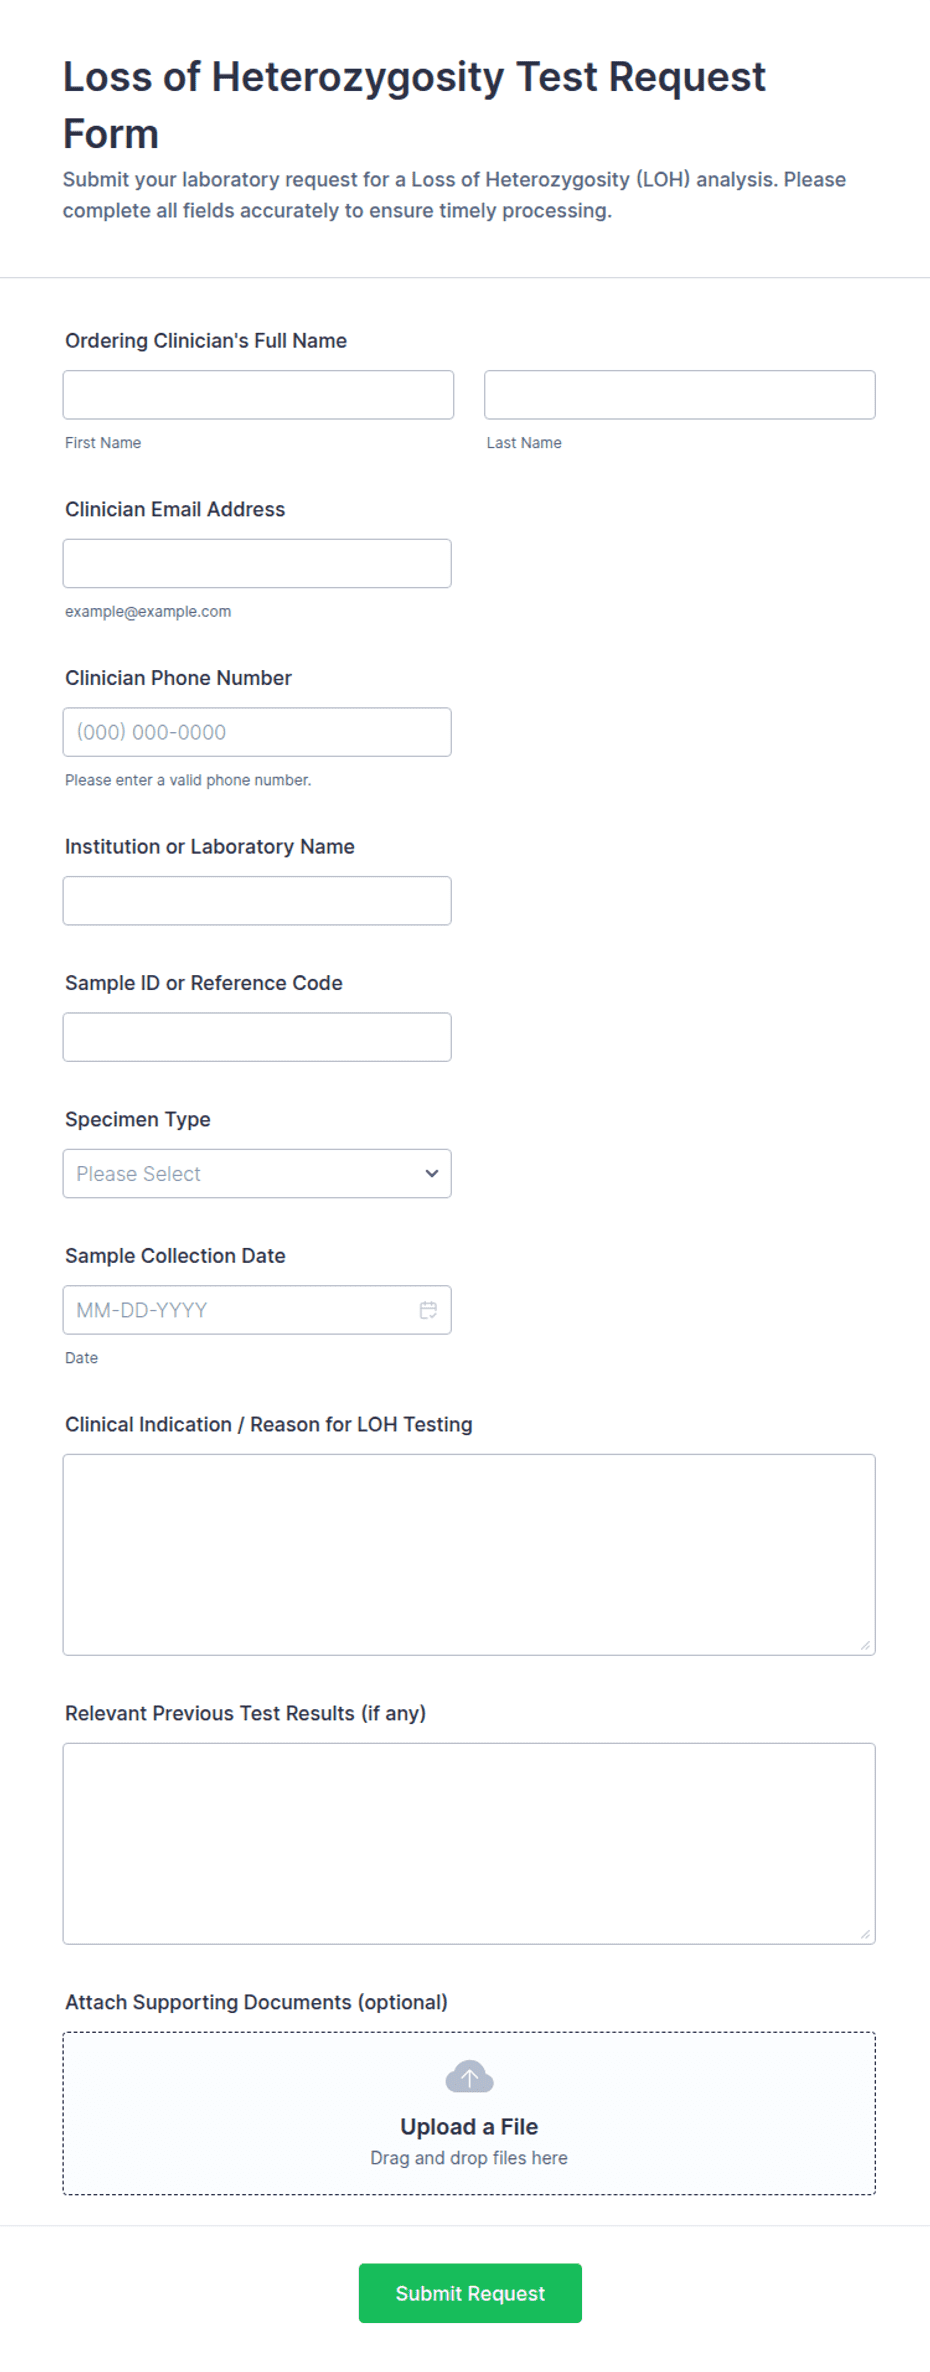Click the Clinical Indication text area
The width and height of the screenshot is (930, 2372).
pos(469,1555)
